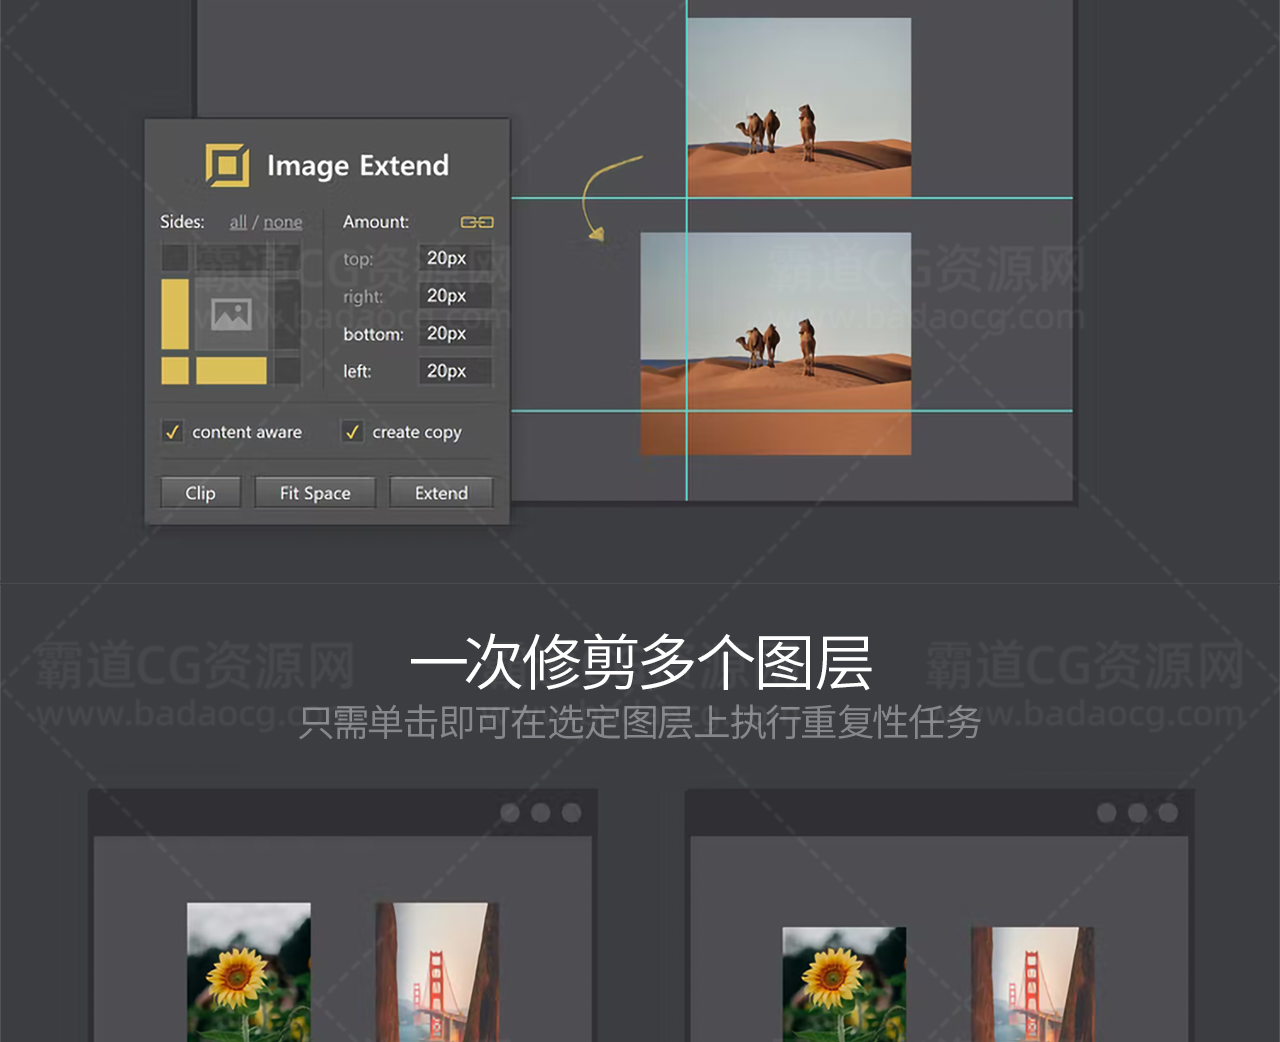This screenshot has width=1280, height=1042.
Task: Click the right amount input field
Action: [x=455, y=296]
